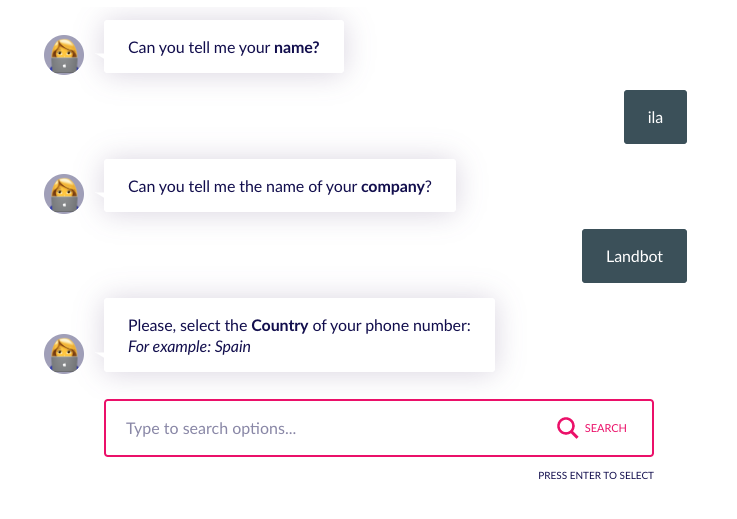This screenshot has height=519, width=737.
Task: Focus the 'Type to search options...' field
Action: point(379,428)
